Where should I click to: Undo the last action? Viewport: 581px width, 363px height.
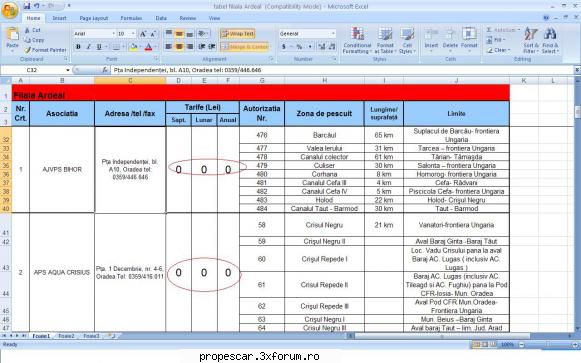36,6
